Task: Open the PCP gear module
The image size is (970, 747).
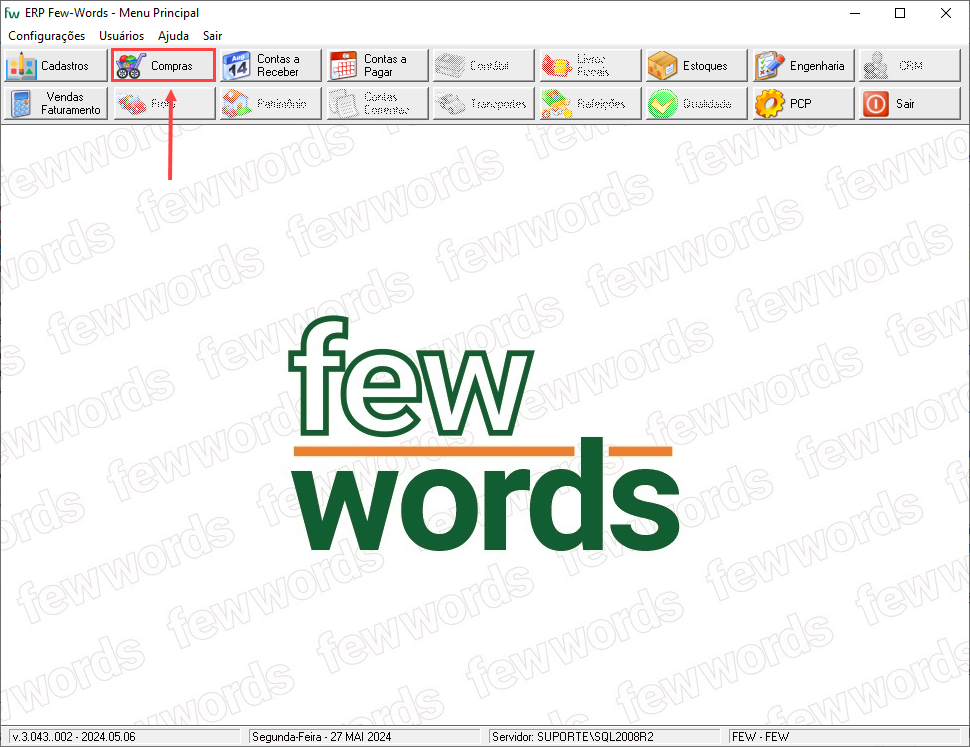Action: 803,103
